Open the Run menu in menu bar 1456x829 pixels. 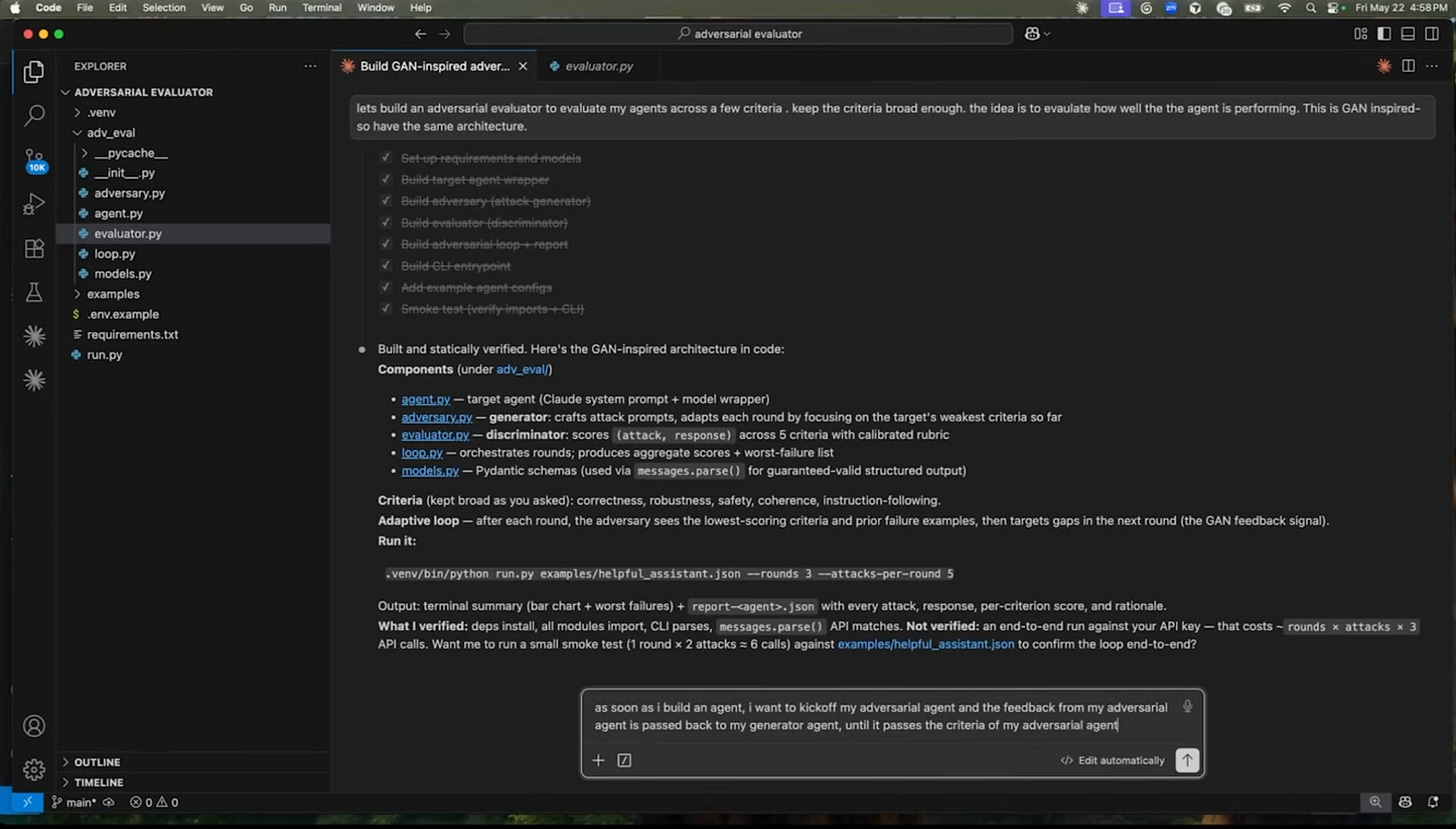click(x=278, y=8)
